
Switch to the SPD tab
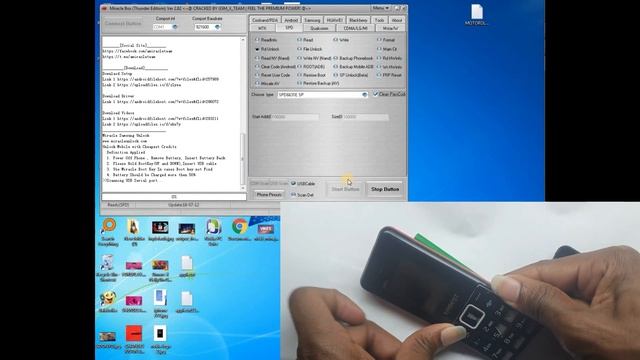click(289, 28)
